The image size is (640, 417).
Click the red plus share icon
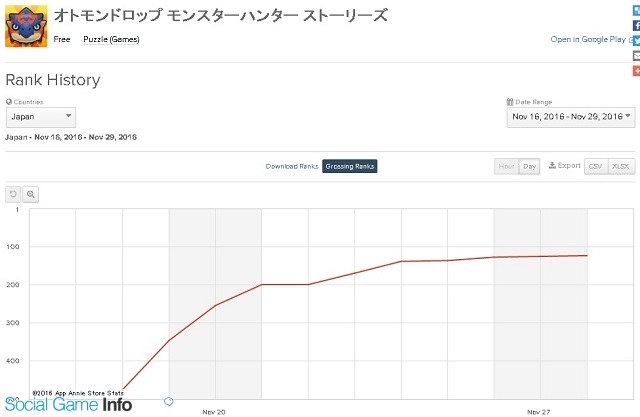click(636, 71)
